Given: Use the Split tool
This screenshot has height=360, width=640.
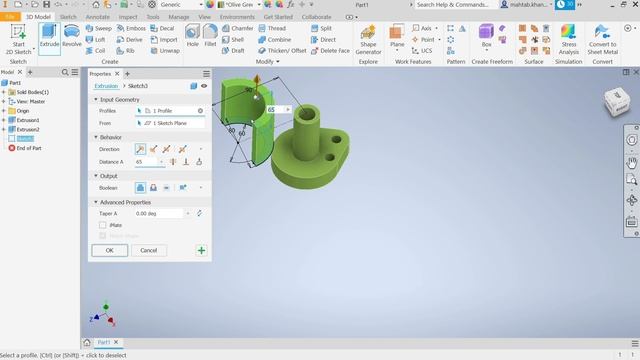Looking at the screenshot, I should pos(321,28).
